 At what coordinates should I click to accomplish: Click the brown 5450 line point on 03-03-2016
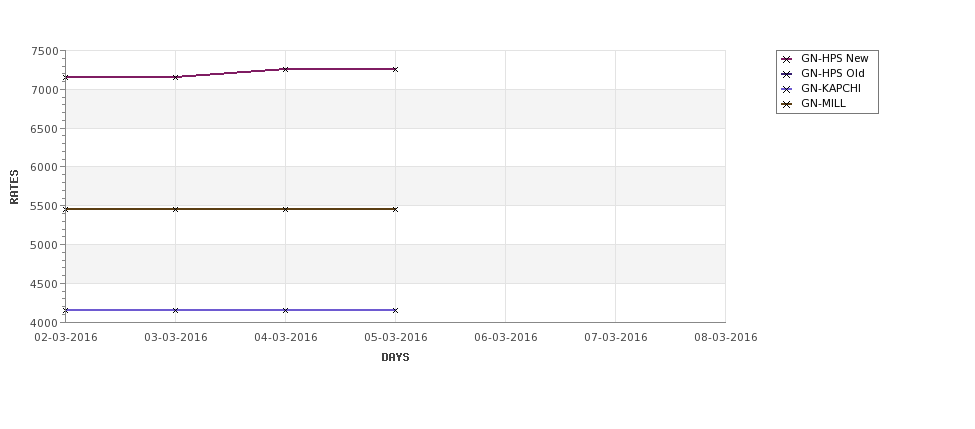tap(175, 210)
